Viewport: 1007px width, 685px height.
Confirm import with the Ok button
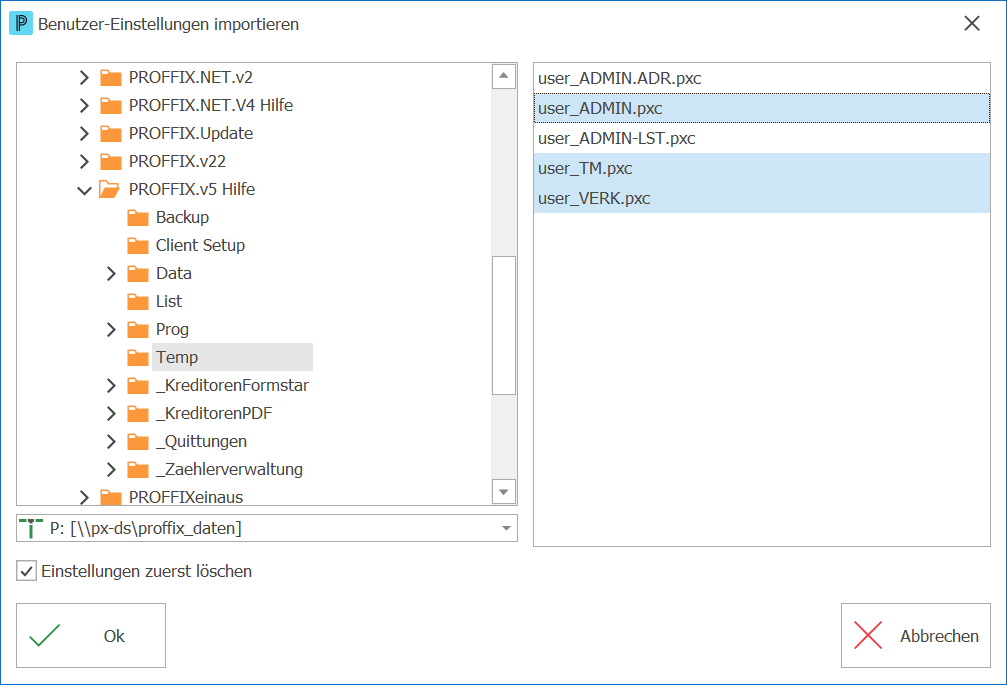coord(91,636)
